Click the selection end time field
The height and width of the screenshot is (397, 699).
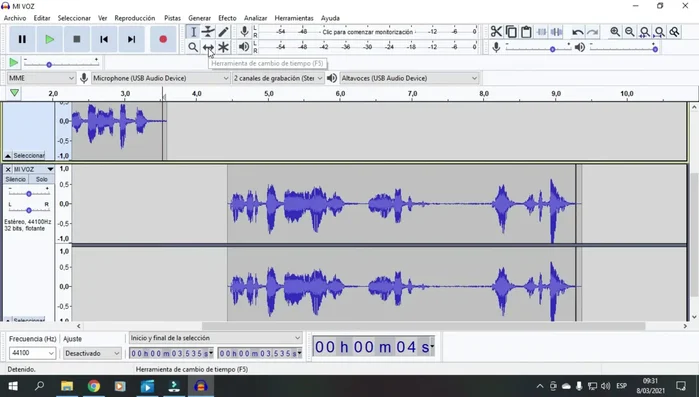tap(260, 353)
